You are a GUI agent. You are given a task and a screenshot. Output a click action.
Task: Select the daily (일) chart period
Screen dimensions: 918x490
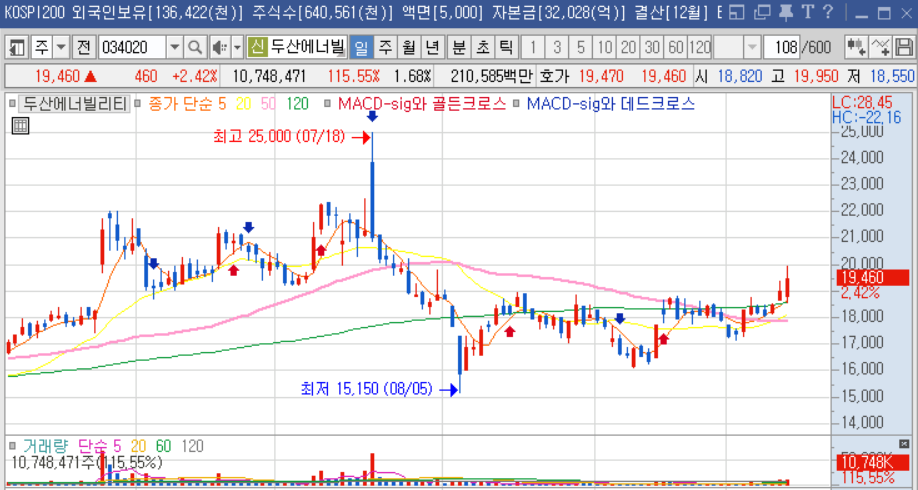360,48
